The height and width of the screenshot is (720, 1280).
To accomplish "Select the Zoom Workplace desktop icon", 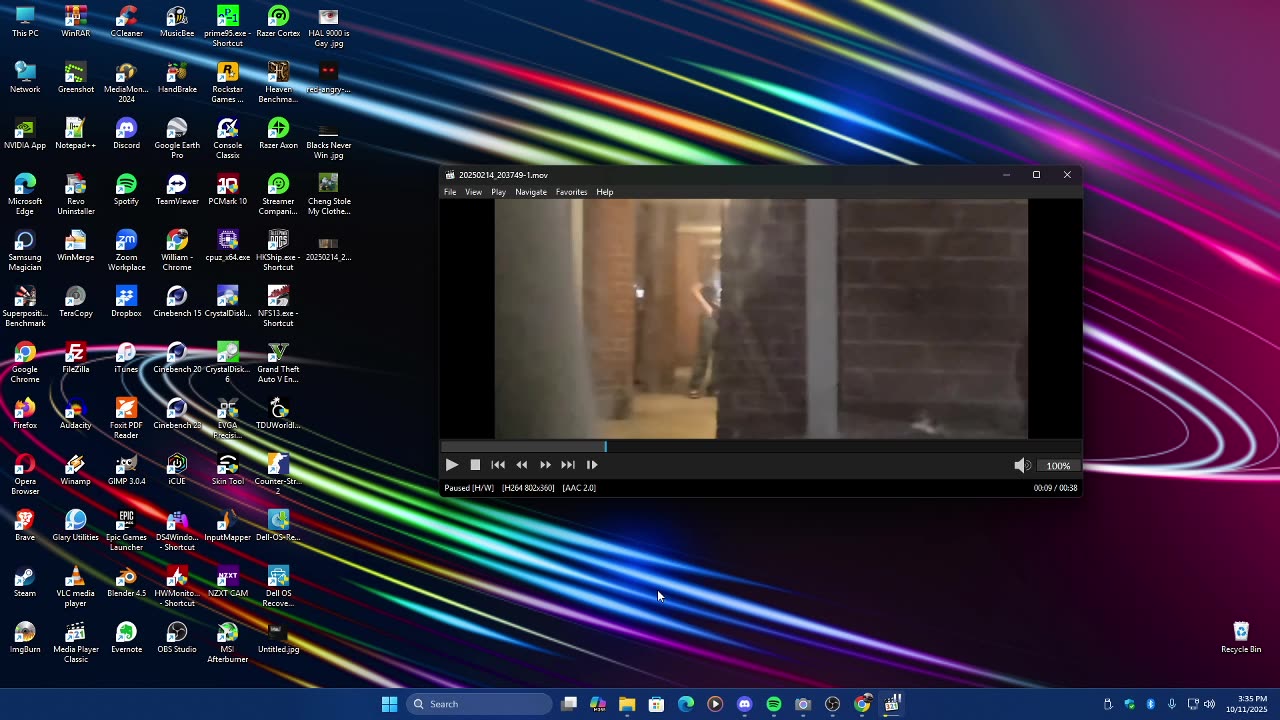I will click(x=126, y=250).
